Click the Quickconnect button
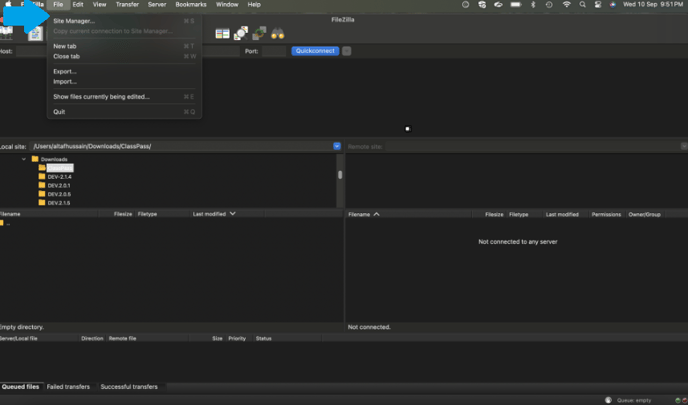Image resolution: width=688 pixels, height=405 pixels. click(315, 51)
